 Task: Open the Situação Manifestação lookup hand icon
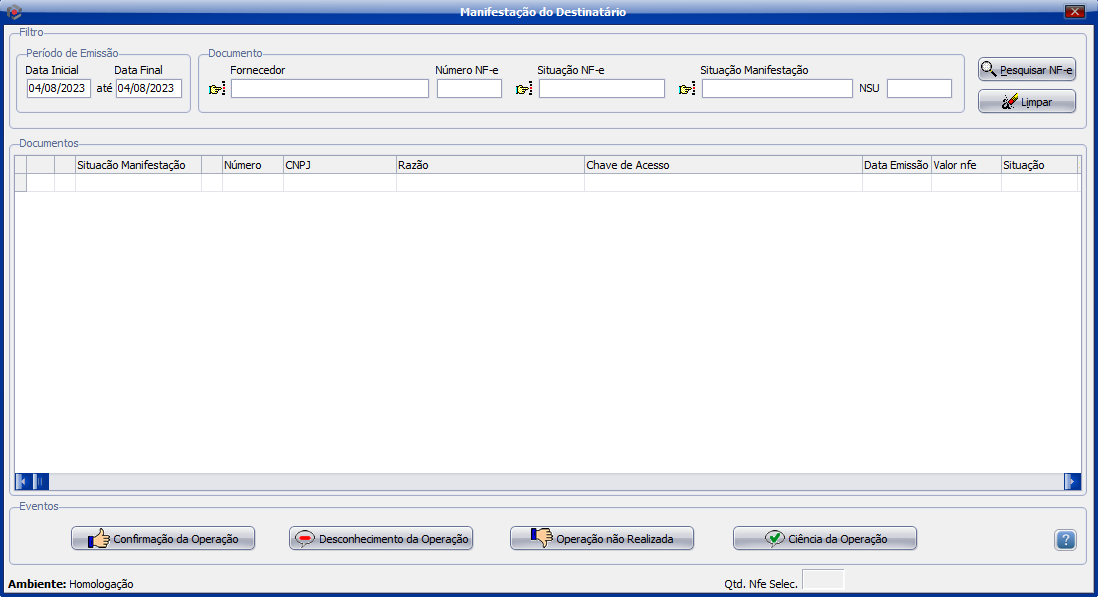point(687,89)
